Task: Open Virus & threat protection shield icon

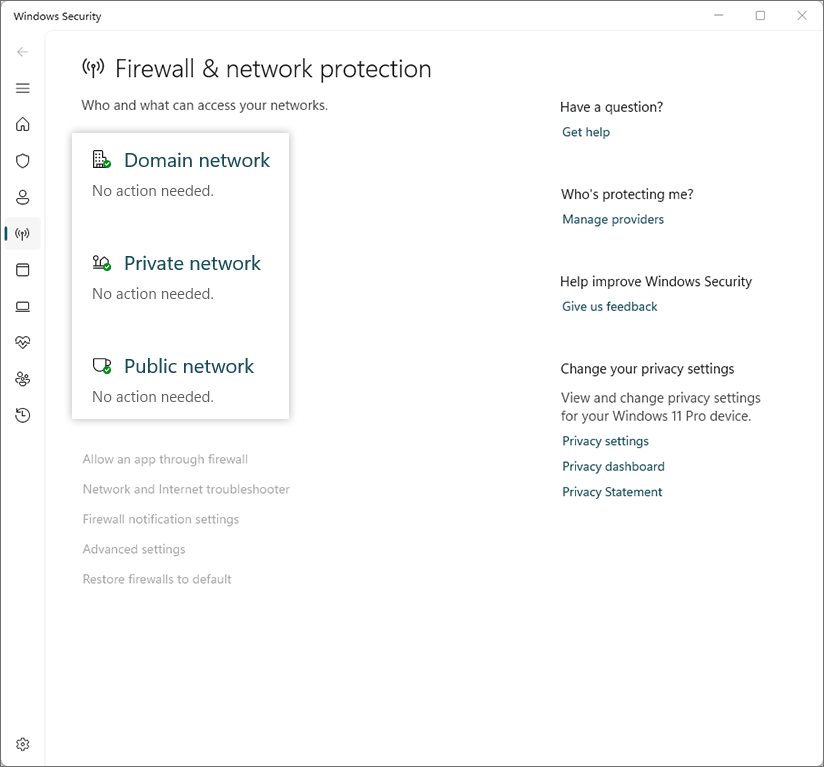Action: click(x=23, y=161)
